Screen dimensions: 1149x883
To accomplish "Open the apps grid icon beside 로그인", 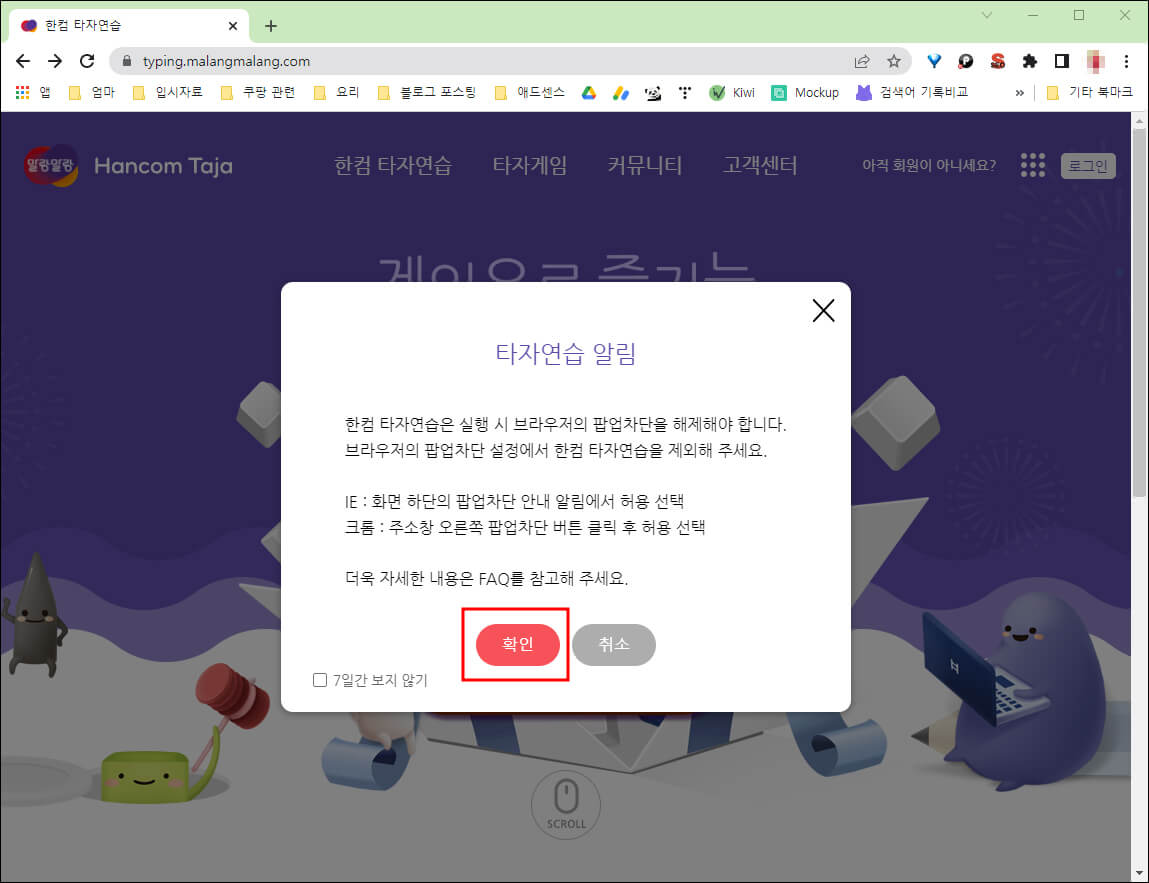I will pyautogui.click(x=1032, y=165).
